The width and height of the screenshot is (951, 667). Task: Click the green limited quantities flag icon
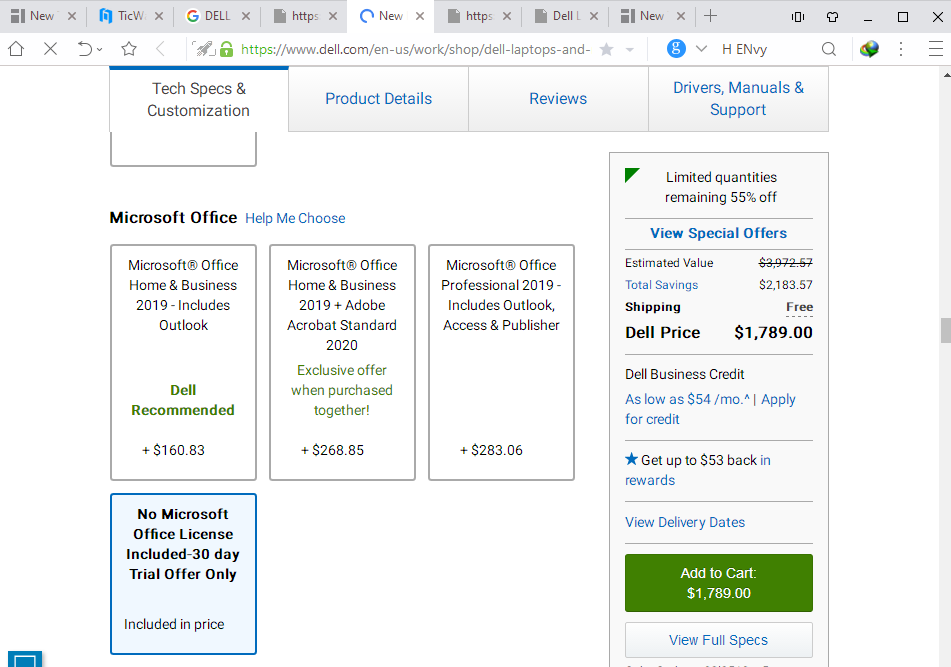tap(631, 175)
